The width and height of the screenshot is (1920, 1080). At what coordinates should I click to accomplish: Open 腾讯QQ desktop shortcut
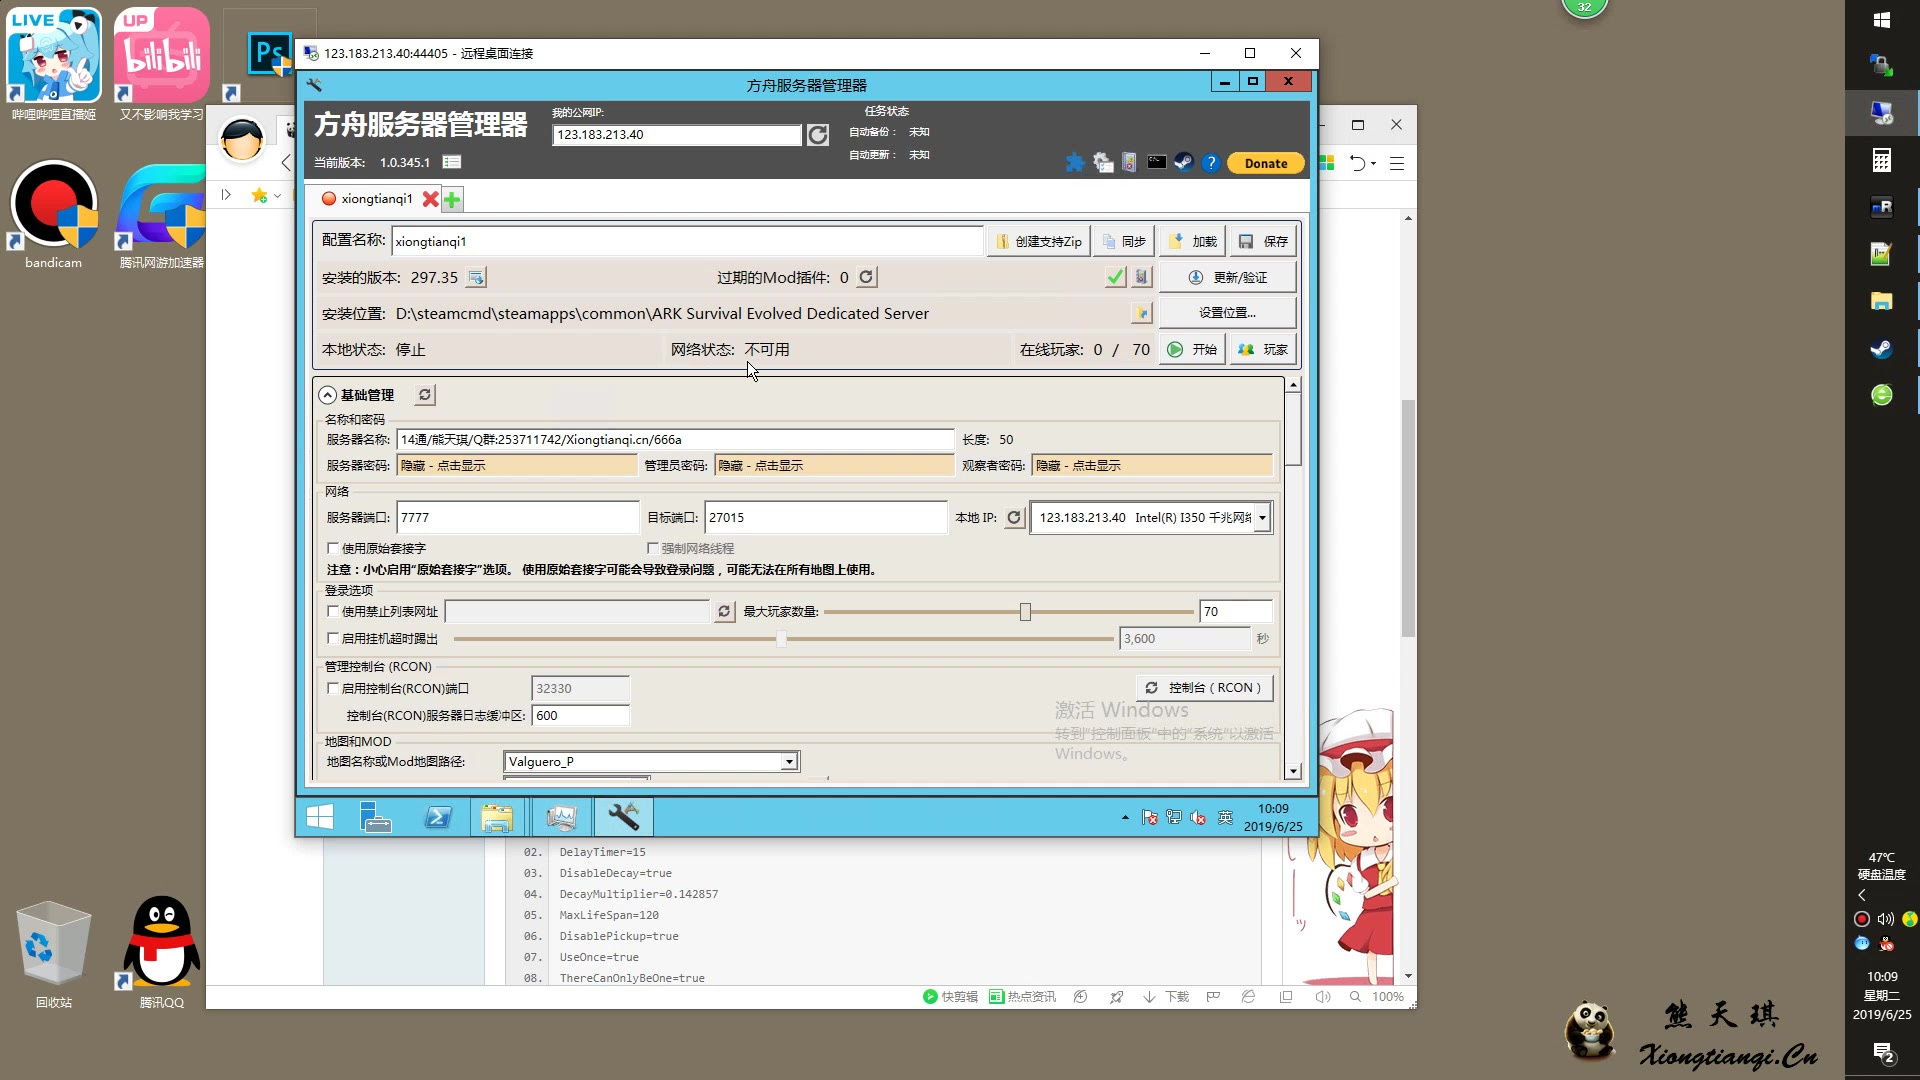point(161,950)
